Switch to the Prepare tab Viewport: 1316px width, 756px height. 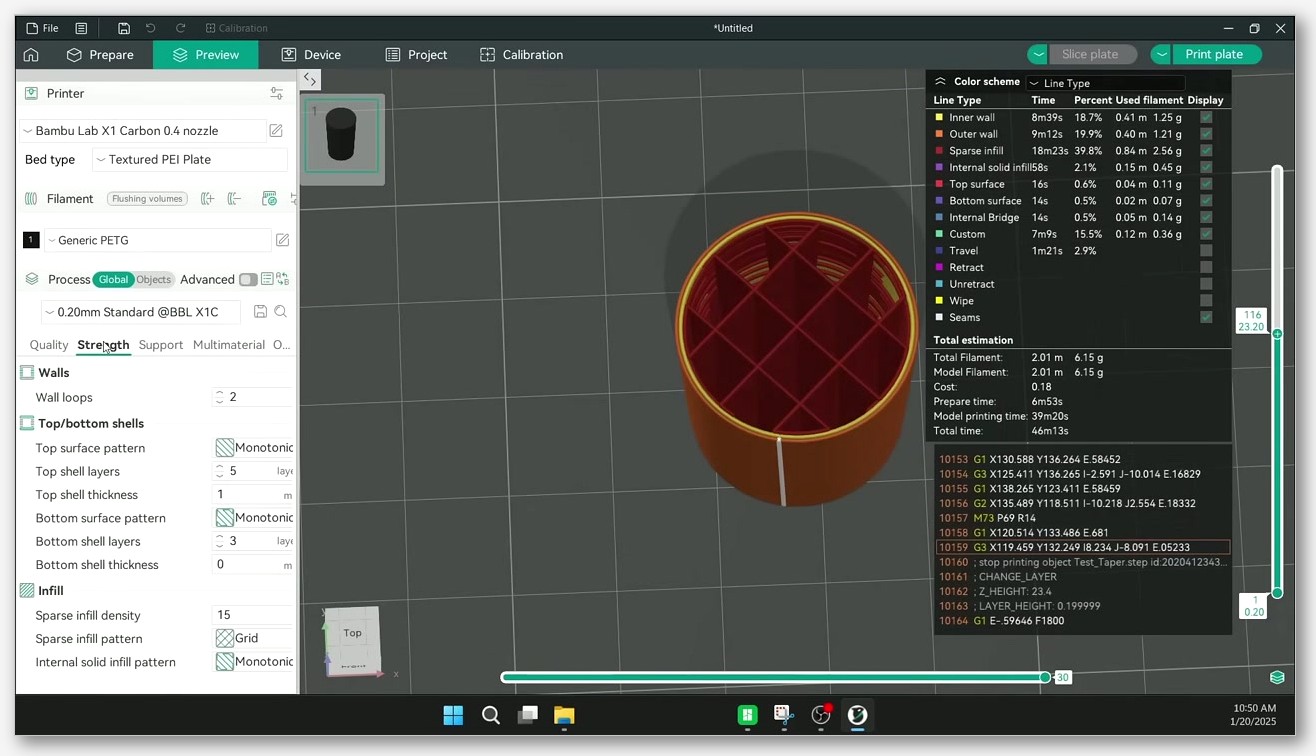coord(100,55)
